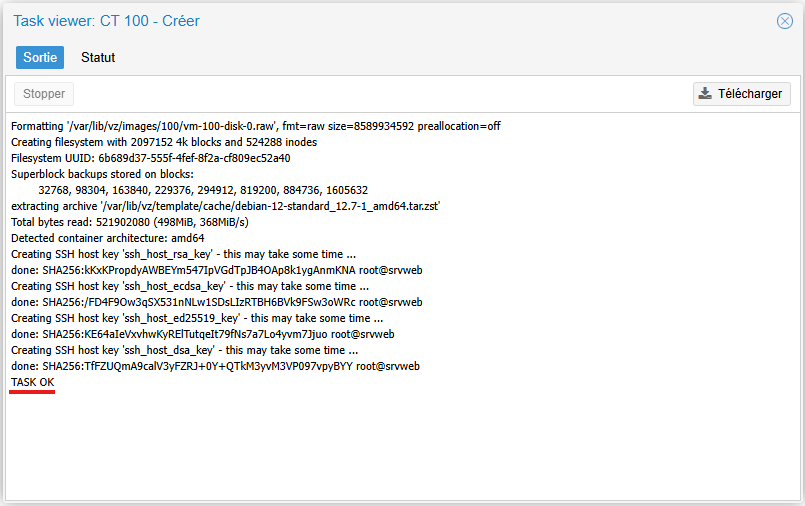Image resolution: width=805 pixels, height=506 pixels.
Task: Select the SHA256:KE64aIeVxvhw fingerprint line
Action: [x=203, y=335]
